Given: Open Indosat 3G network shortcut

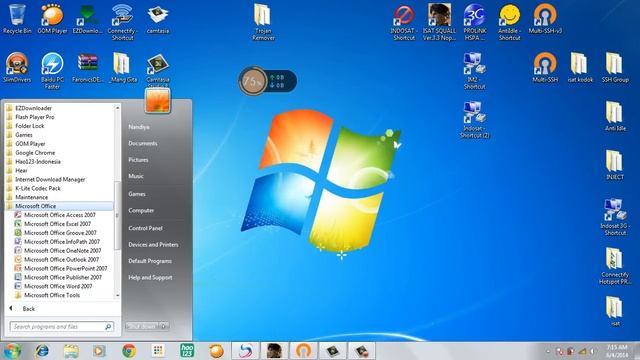Looking at the screenshot, I should click(615, 217).
